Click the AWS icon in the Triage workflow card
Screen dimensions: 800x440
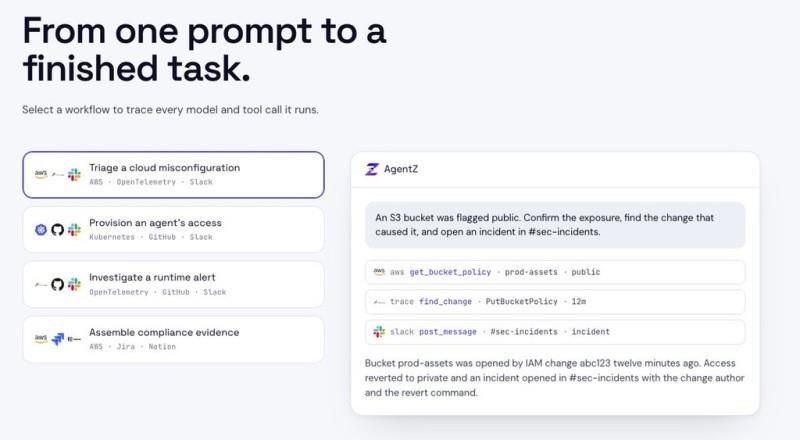tap(41, 174)
